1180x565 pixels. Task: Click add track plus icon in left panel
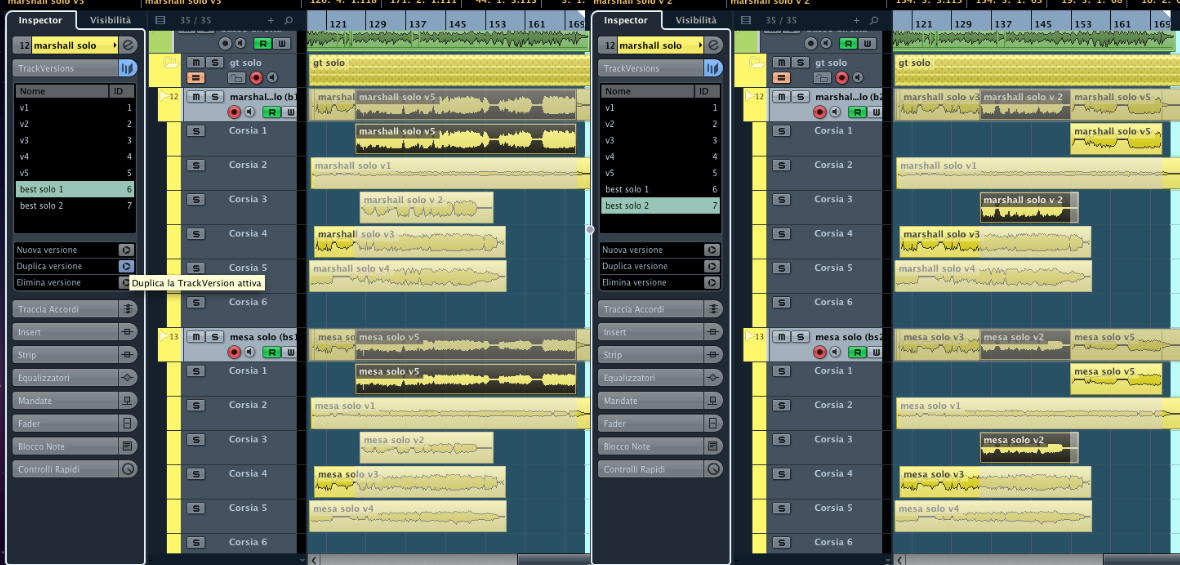point(271,20)
